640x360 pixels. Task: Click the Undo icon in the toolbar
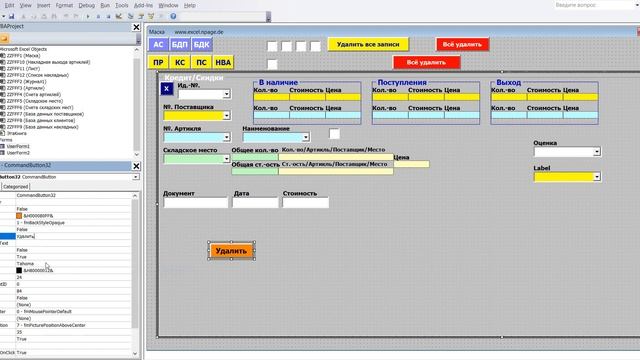click(66, 16)
